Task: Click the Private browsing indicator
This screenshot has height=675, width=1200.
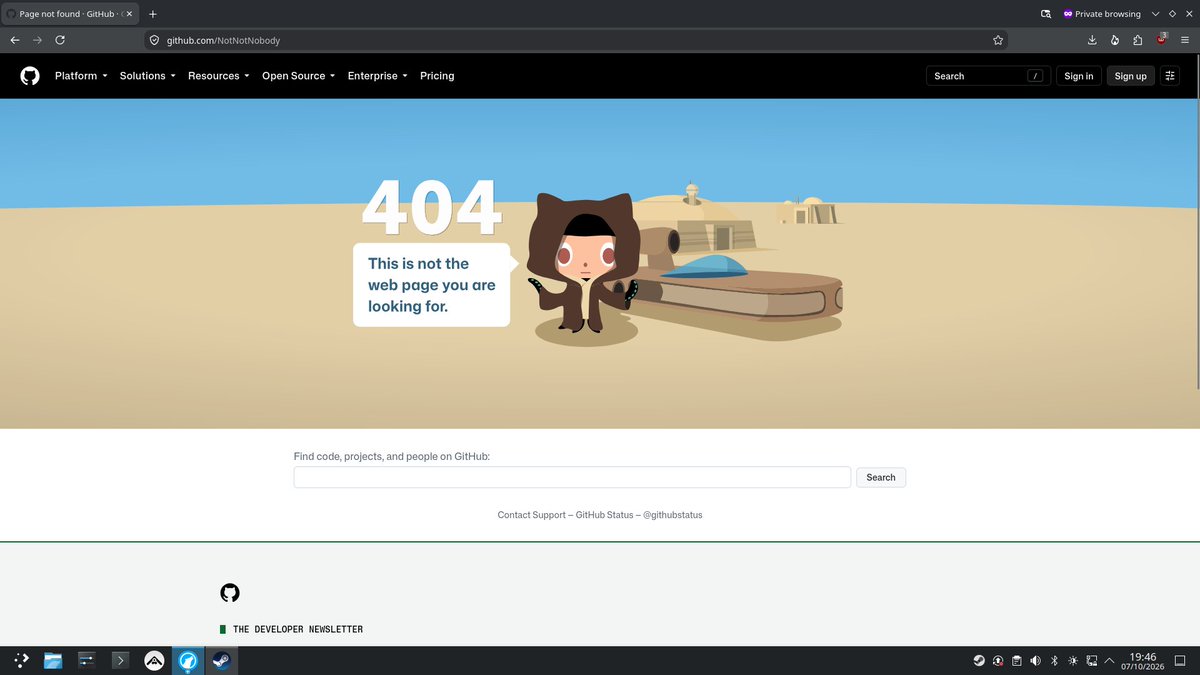Action: 1102,14
